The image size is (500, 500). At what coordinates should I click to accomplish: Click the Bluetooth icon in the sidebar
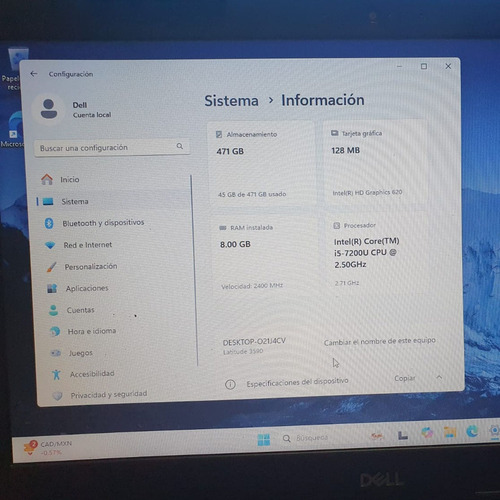click(49, 223)
